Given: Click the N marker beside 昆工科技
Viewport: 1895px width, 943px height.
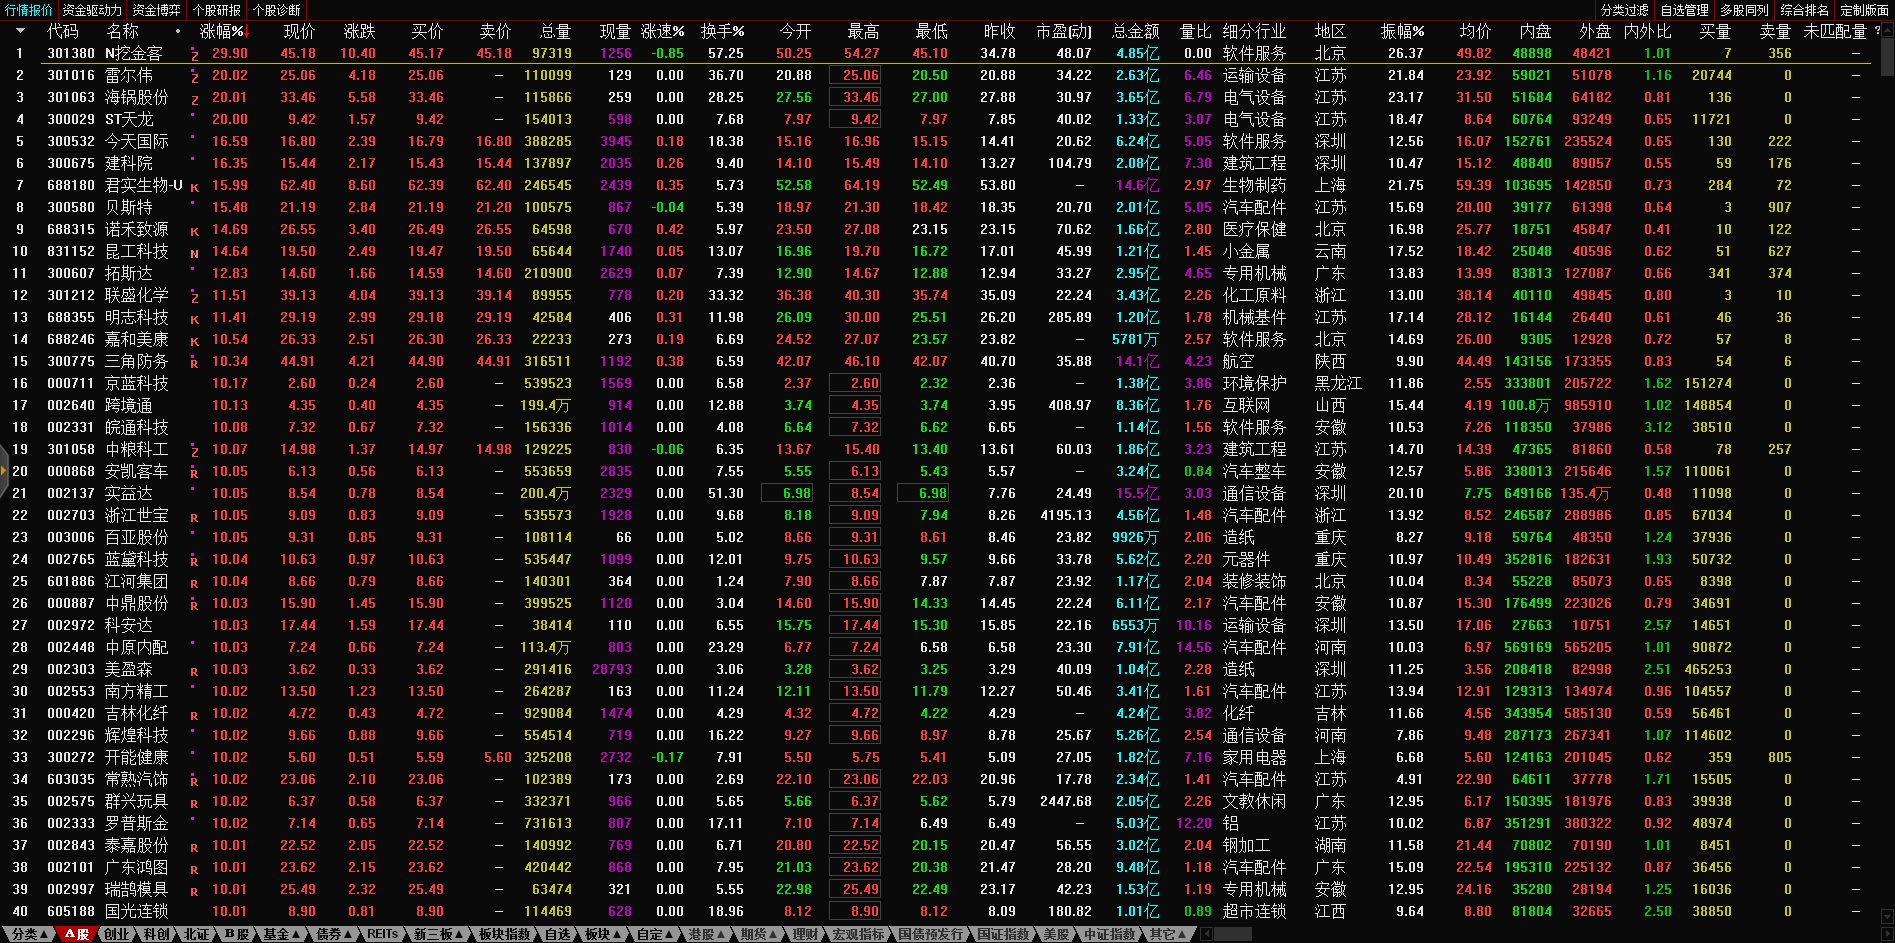Looking at the screenshot, I should pyautogui.click(x=194, y=253).
